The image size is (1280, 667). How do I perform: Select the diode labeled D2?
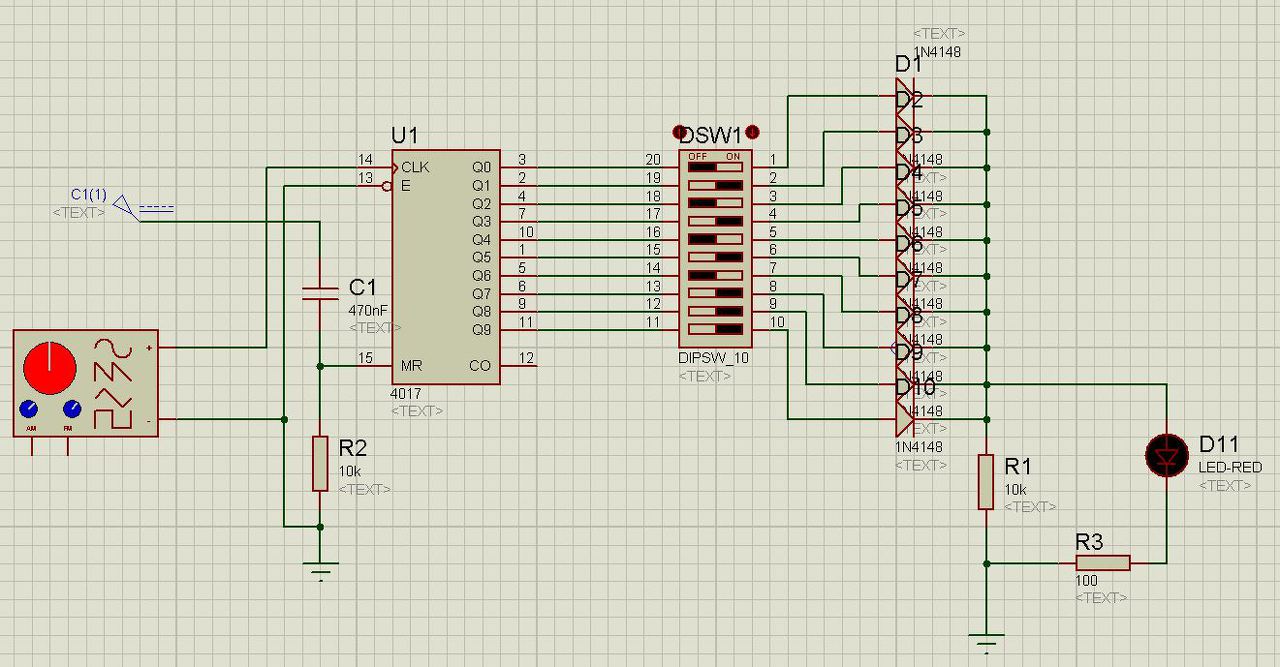coord(906,97)
